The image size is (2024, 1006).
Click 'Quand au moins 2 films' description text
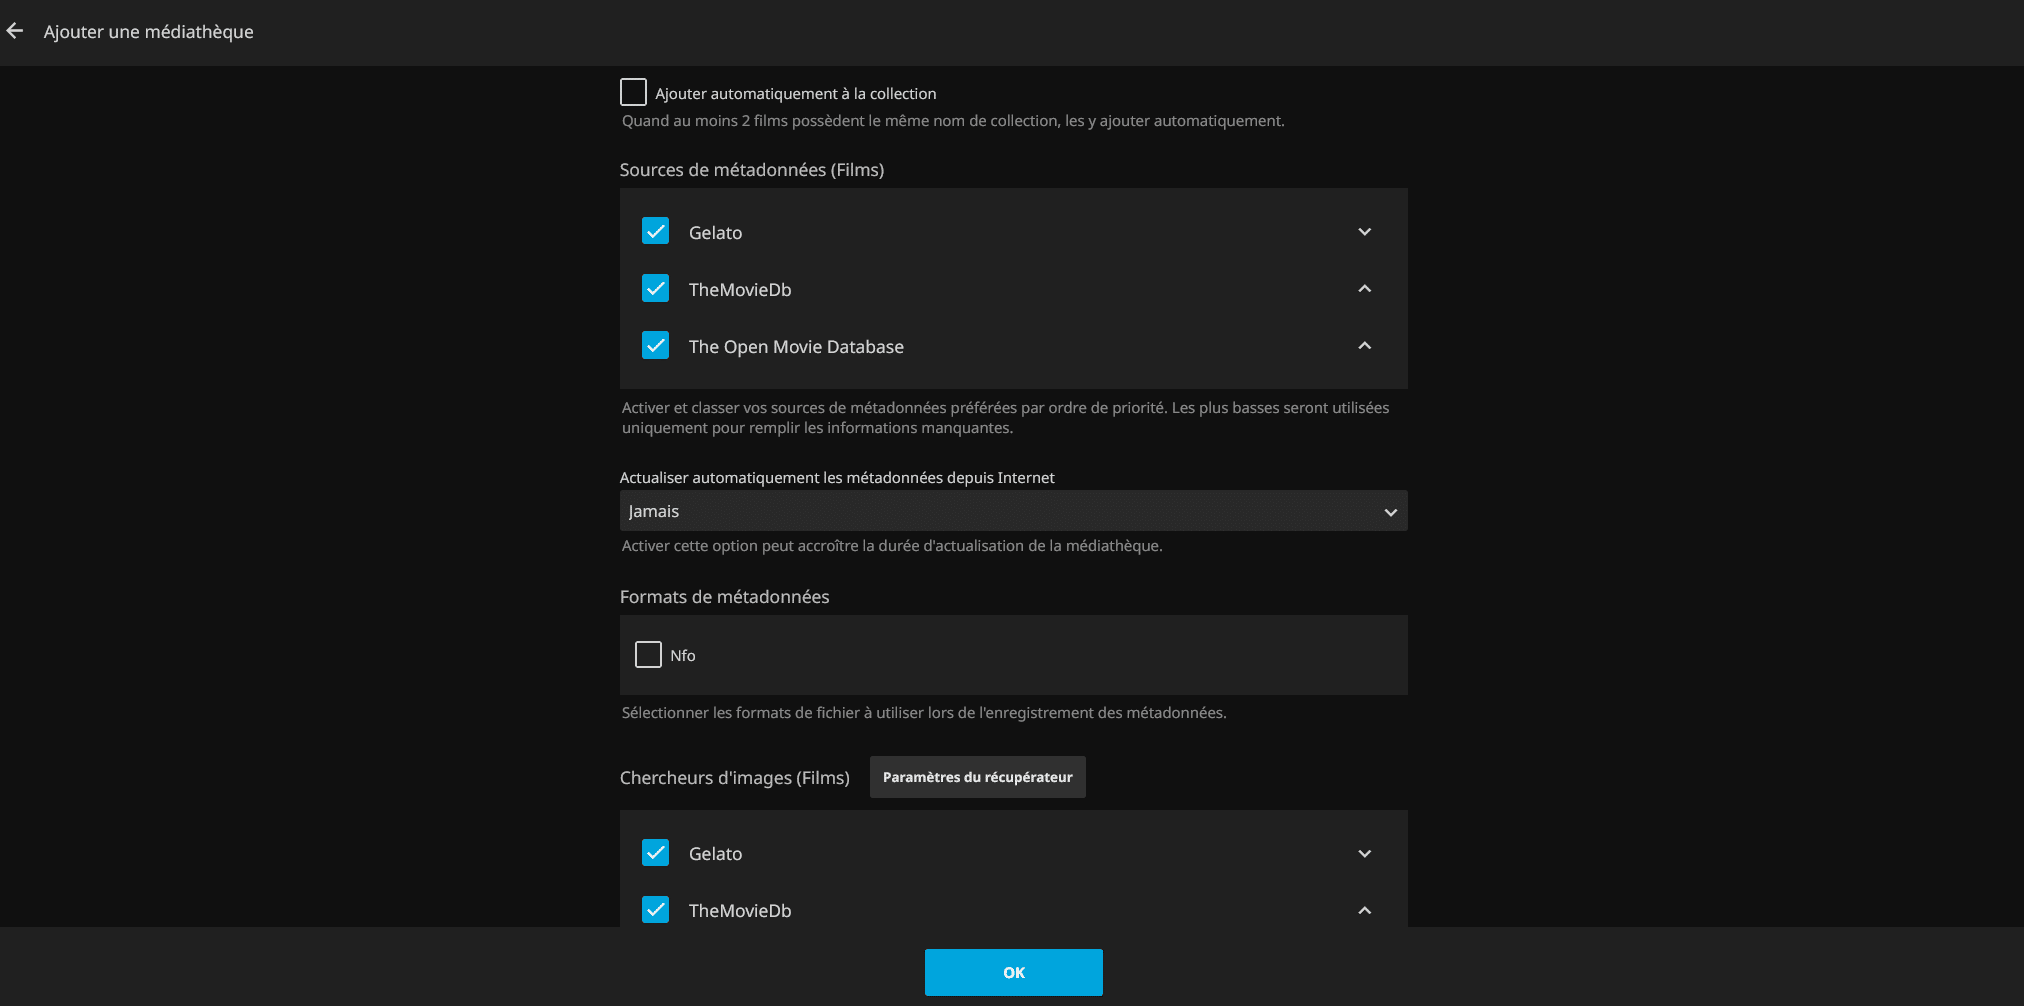point(953,121)
